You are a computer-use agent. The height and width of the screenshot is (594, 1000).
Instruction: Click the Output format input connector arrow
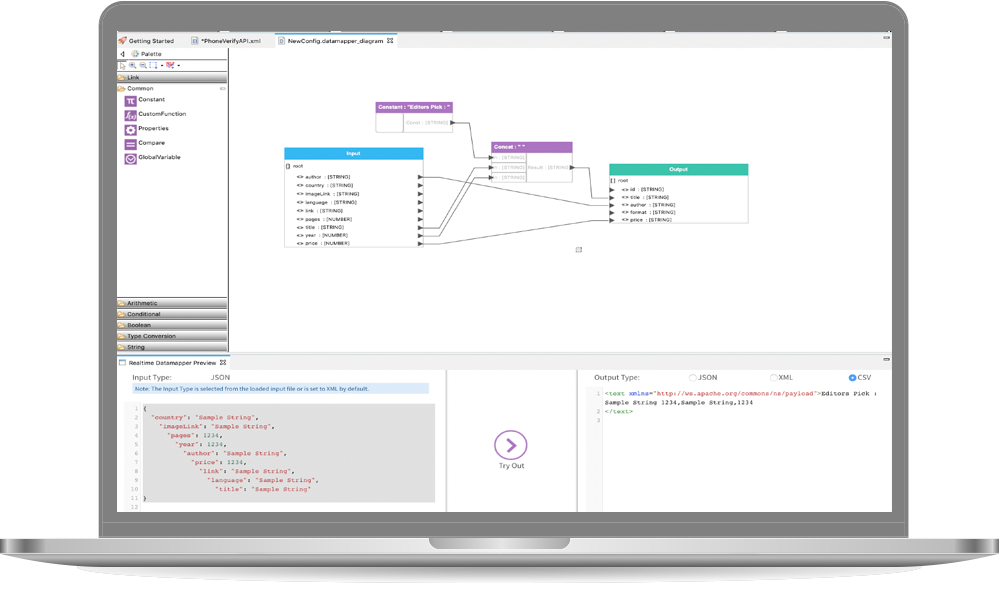[612, 212]
